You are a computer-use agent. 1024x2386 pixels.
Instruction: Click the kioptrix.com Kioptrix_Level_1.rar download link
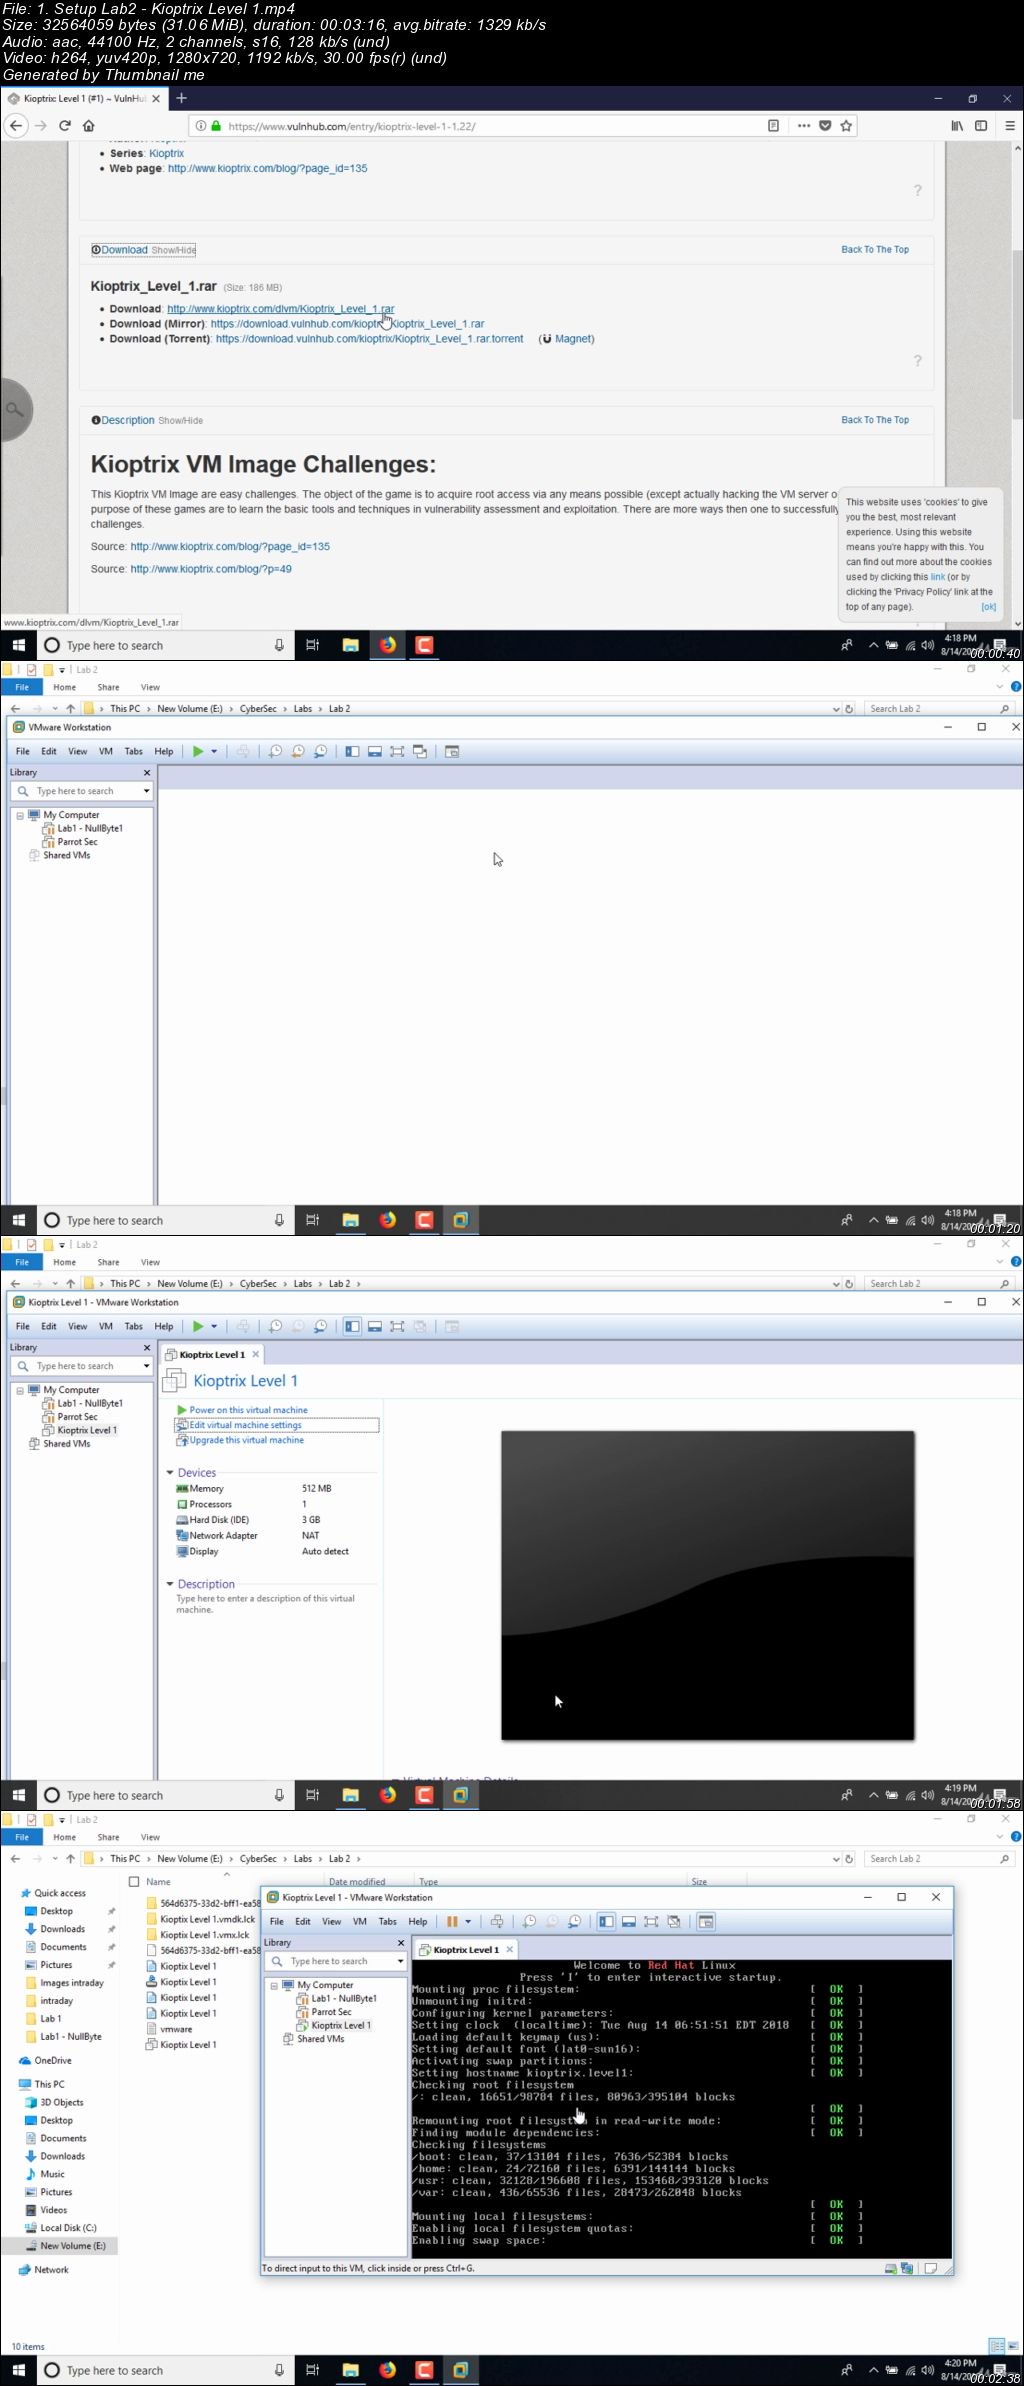tap(281, 309)
